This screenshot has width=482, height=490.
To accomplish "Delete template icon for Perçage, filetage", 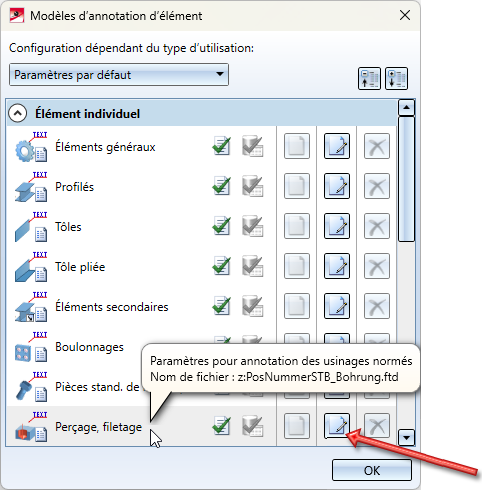I will point(377,426).
